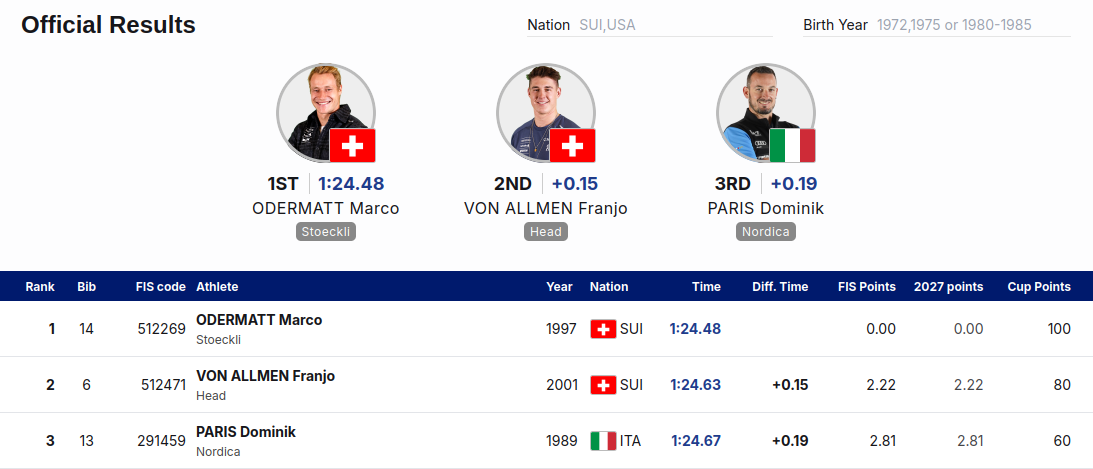Click the Nordica brand tag under Paris
This screenshot has width=1093, height=469.
(x=766, y=232)
